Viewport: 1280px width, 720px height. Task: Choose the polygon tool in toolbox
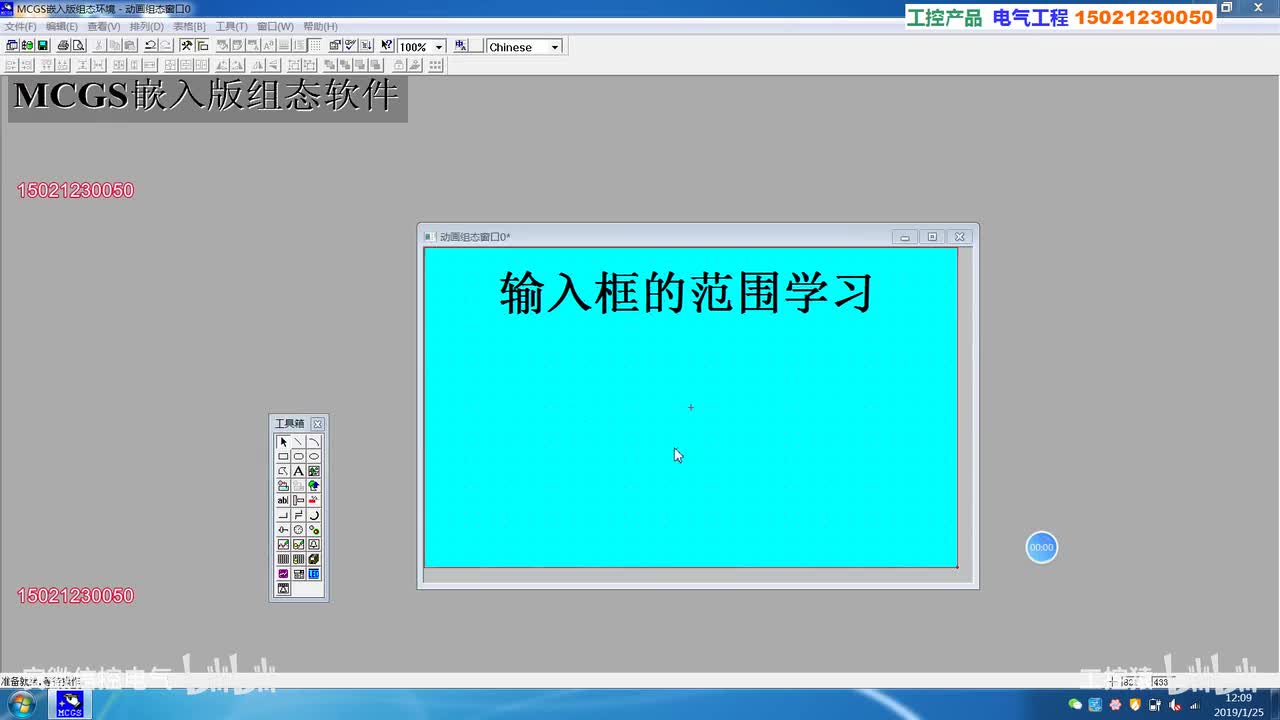click(x=284, y=470)
